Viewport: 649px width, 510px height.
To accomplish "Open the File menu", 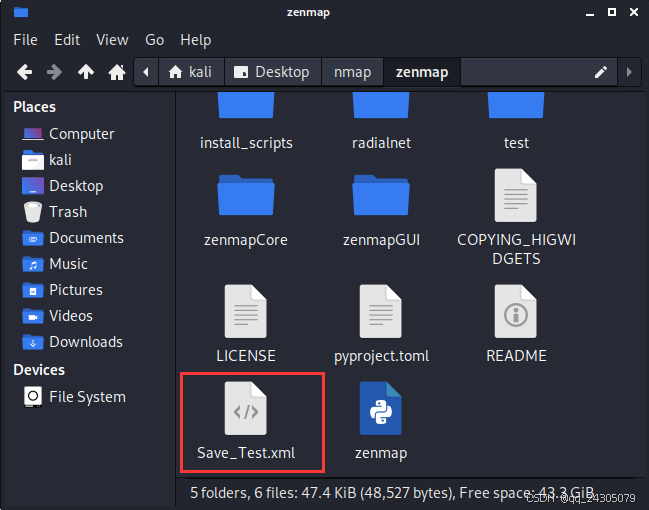I will 25,40.
